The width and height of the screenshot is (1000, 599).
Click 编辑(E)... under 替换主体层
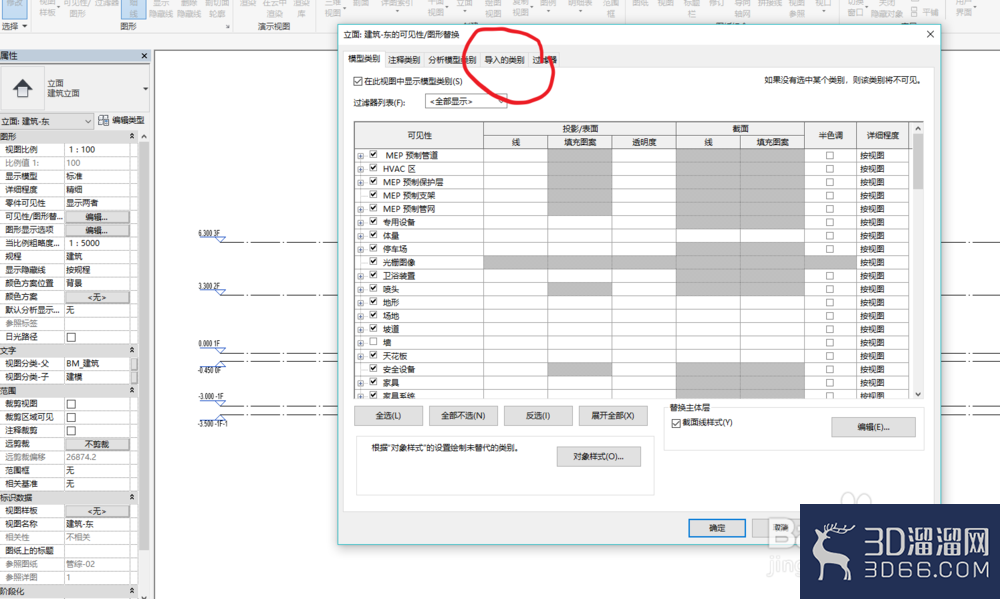click(x=873, y=427)
